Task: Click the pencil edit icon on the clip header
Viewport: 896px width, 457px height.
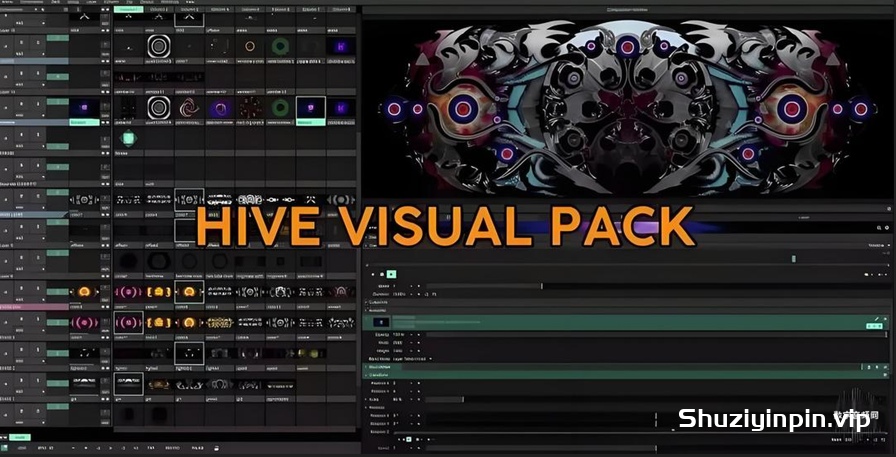Action: (x=877, y=319)
